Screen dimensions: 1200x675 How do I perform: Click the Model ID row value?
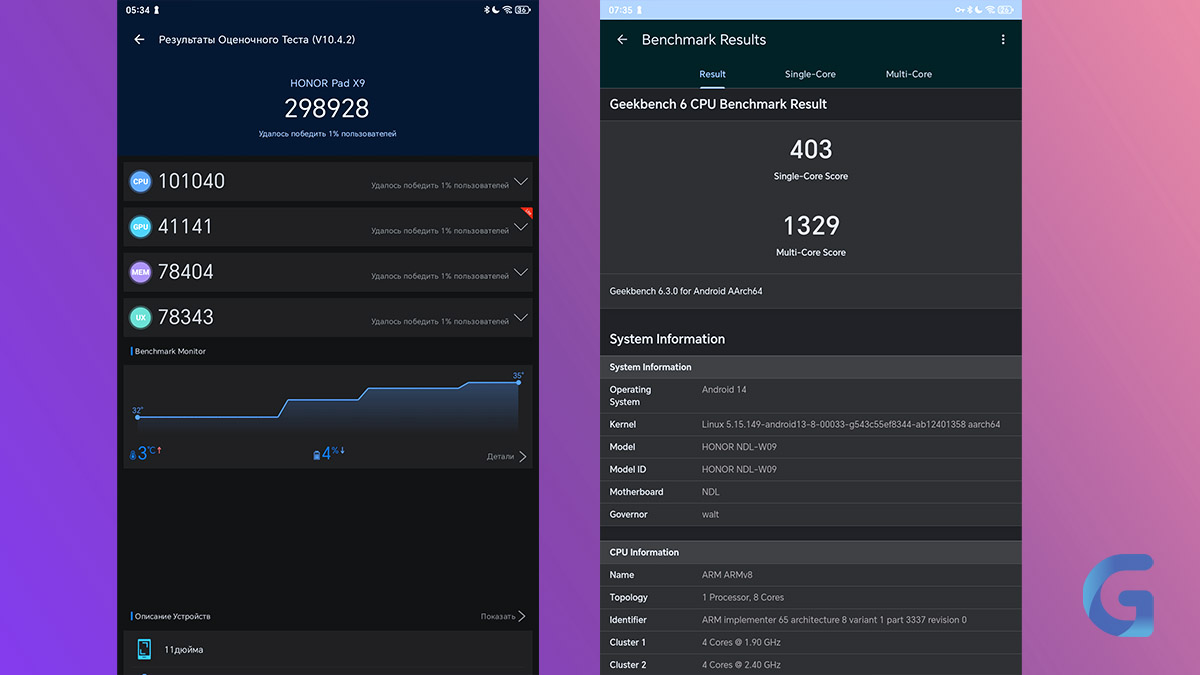(x=739, y=469)
